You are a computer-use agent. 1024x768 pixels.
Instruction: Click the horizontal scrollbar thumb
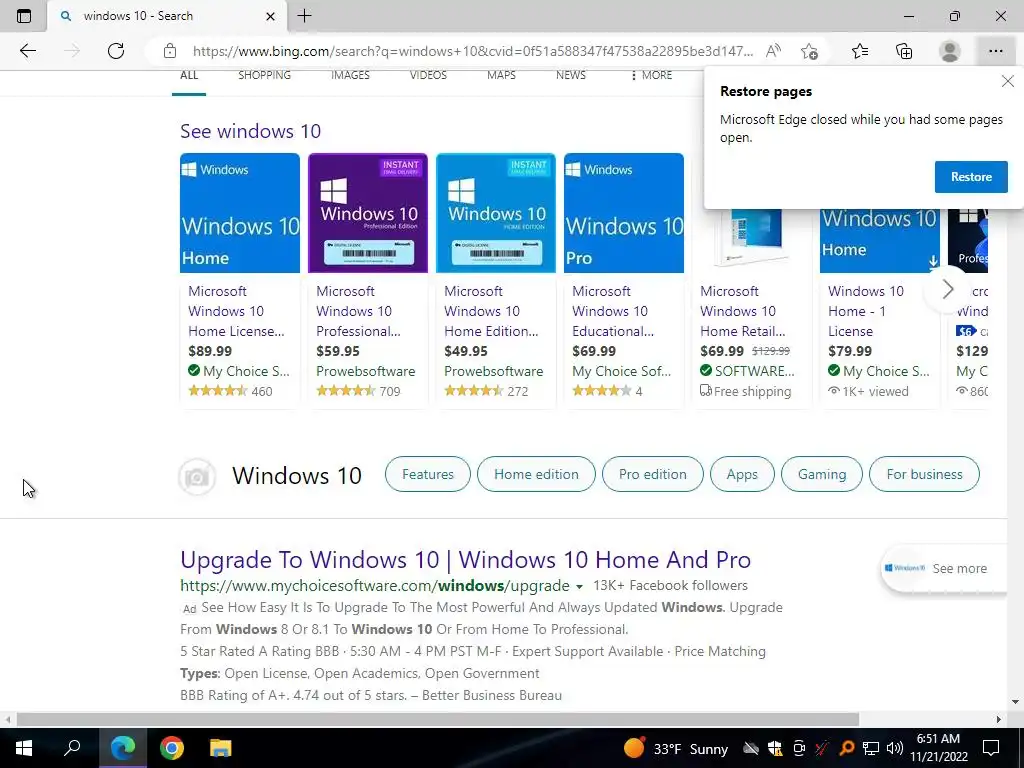438,719
